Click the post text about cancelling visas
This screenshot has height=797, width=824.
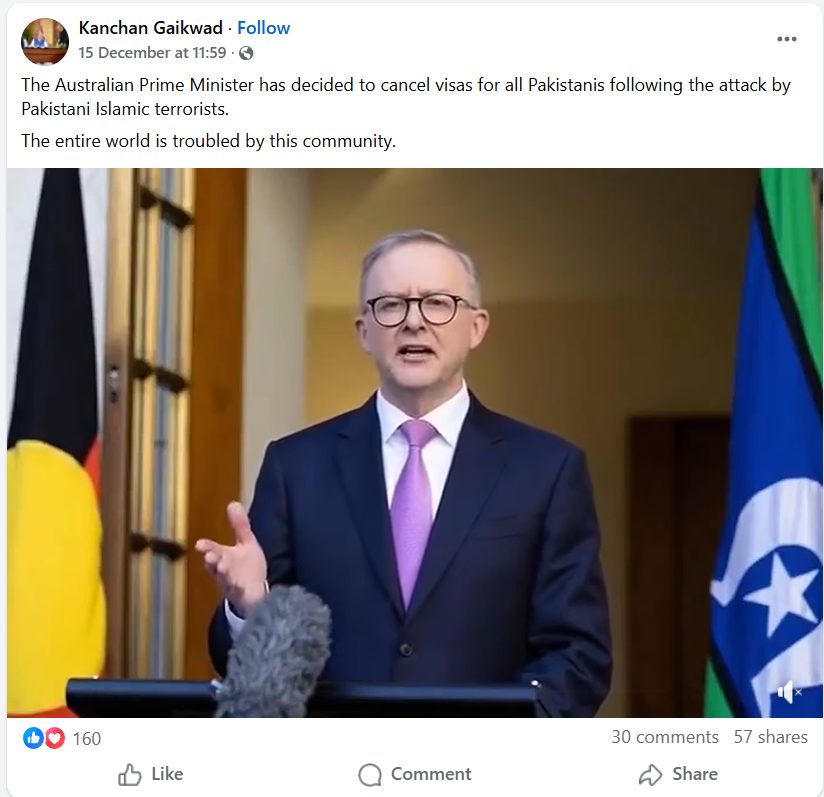click(406, 97)
